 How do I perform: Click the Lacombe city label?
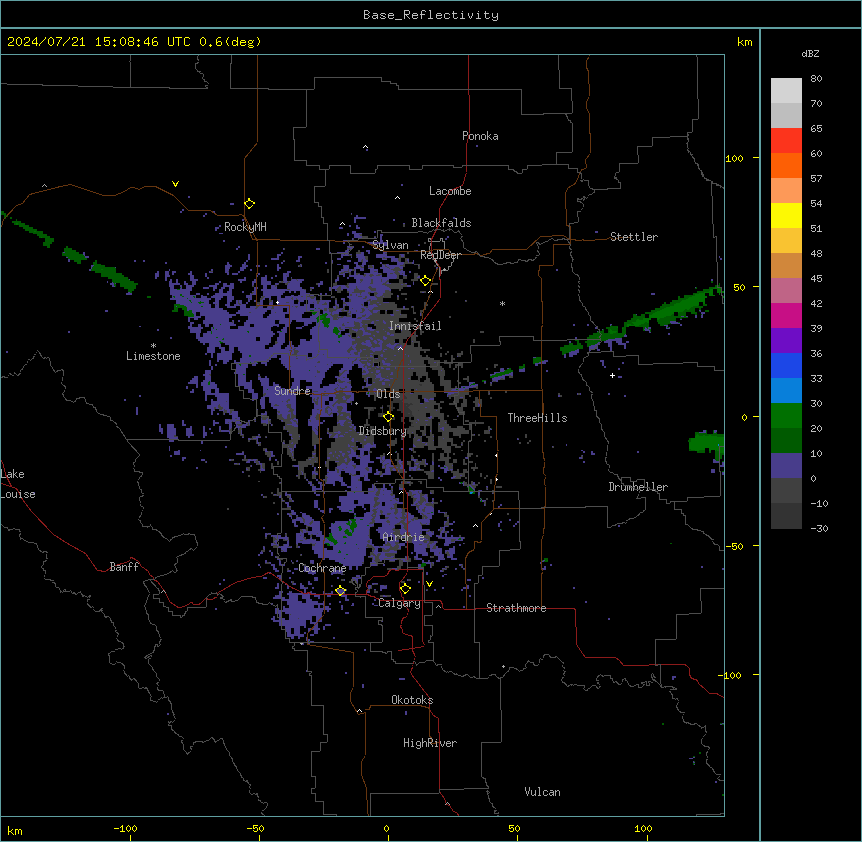coord(450,191)
